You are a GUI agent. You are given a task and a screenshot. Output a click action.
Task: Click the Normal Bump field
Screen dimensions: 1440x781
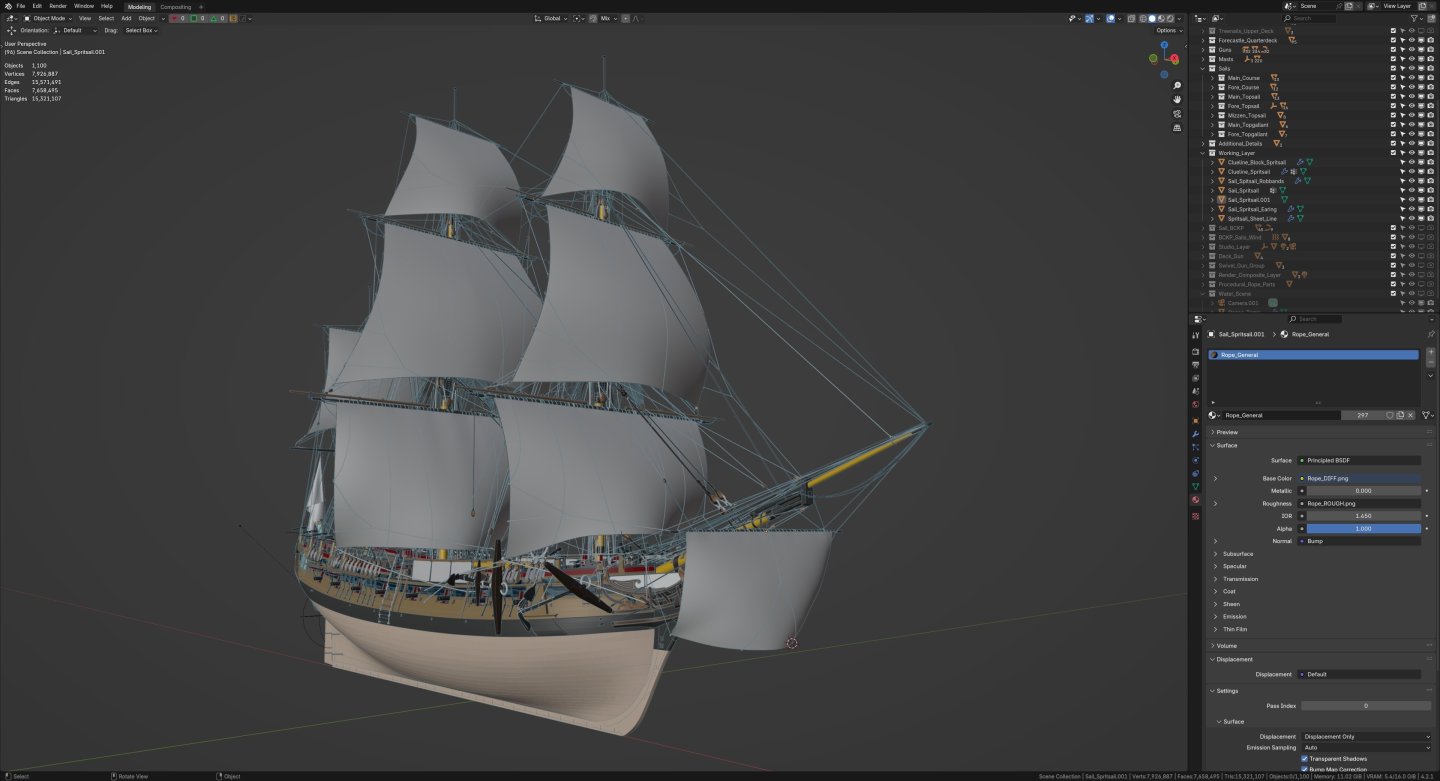tap(1359, 541)
